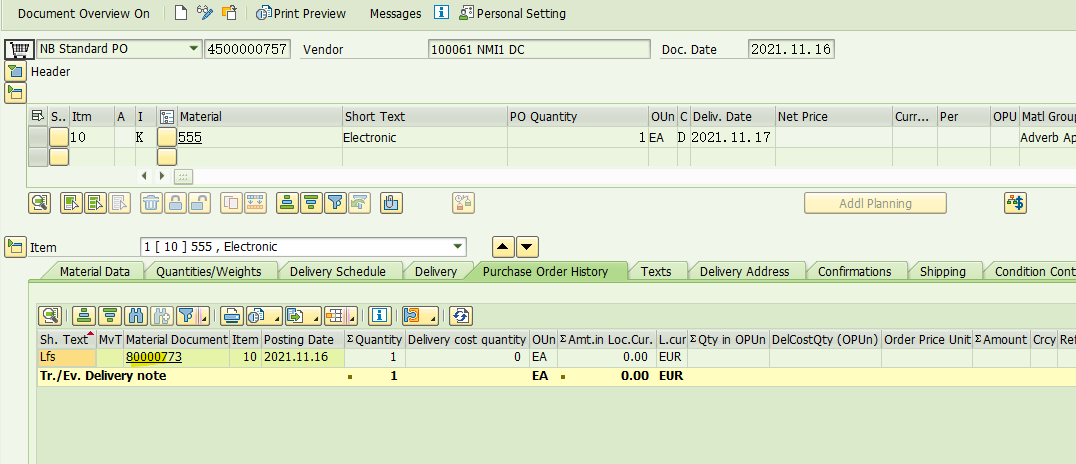Click the Refresh icon in PO history toolbar
This screenshot has width=1076, height=464.
tap(461, 316)
